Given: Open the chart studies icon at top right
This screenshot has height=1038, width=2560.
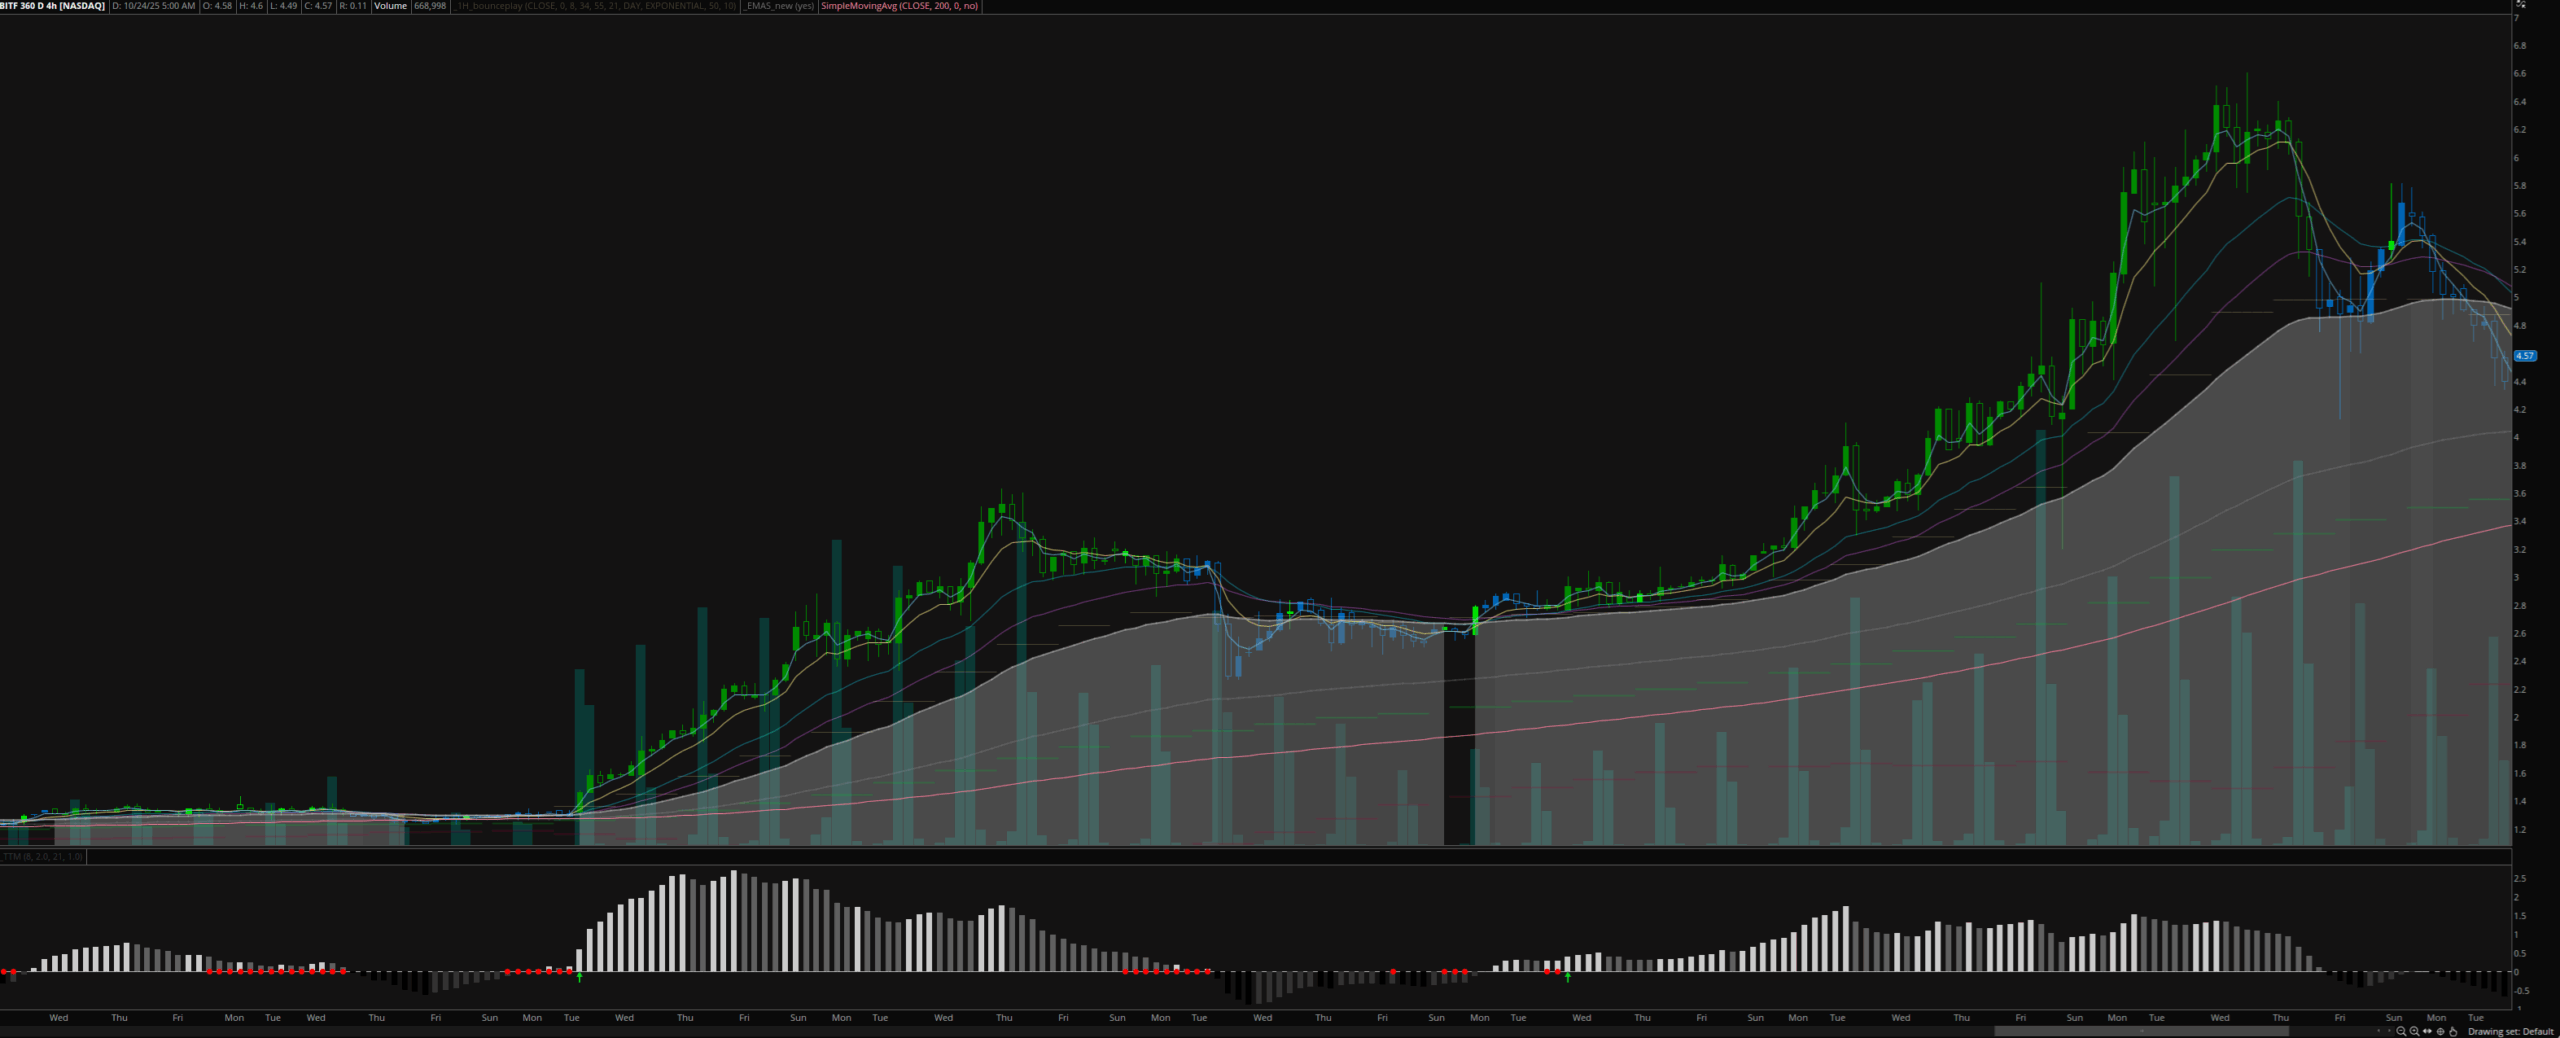Looking at the screenshot, I should pos(2521,5).
